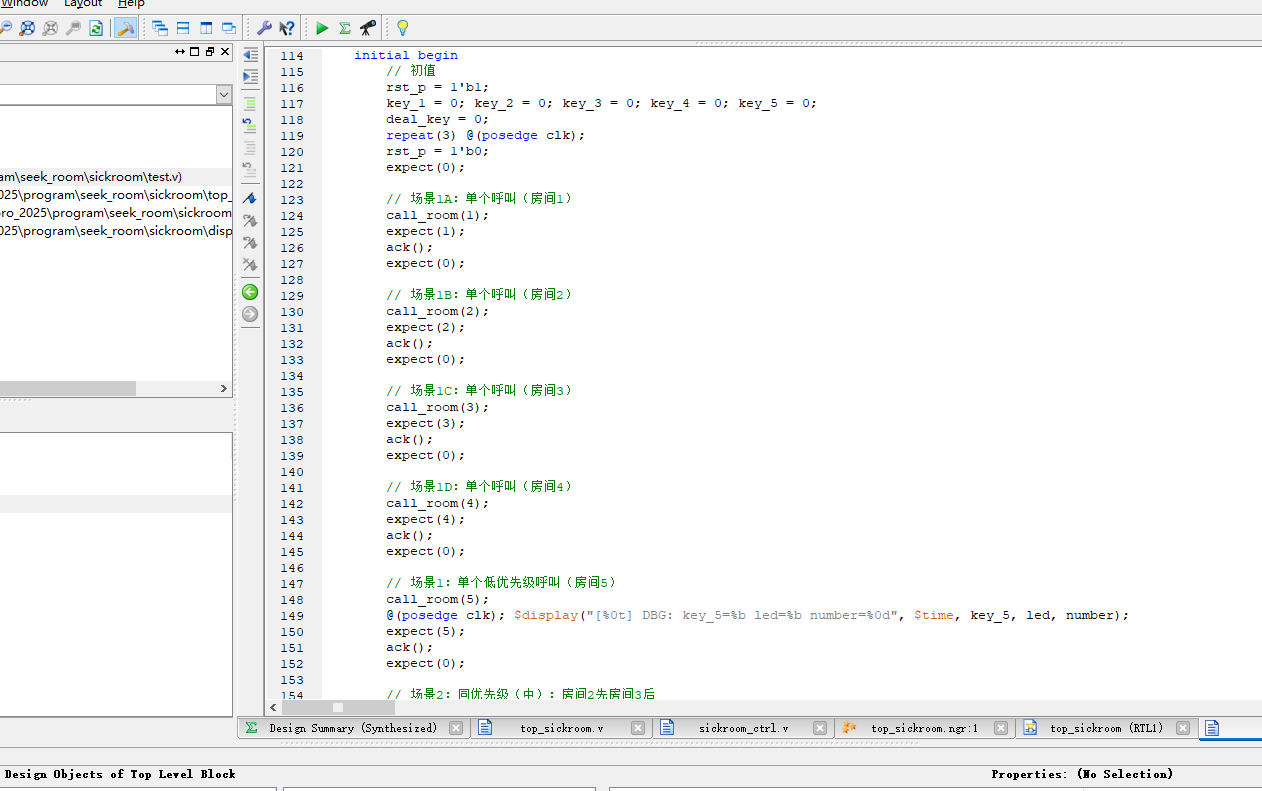Tile windows horizontally via toolbar icon
Screen dimensions: 1262x791
pyautogui.click(x=183, y=28)
